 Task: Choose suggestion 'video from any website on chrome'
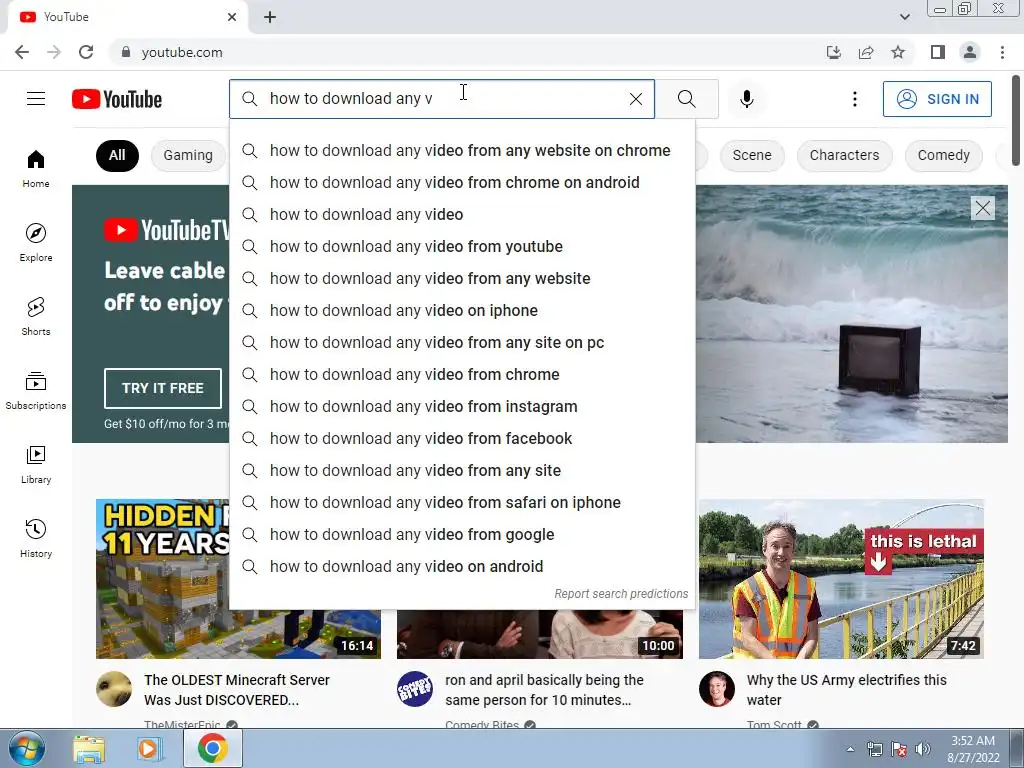[462, 150]
